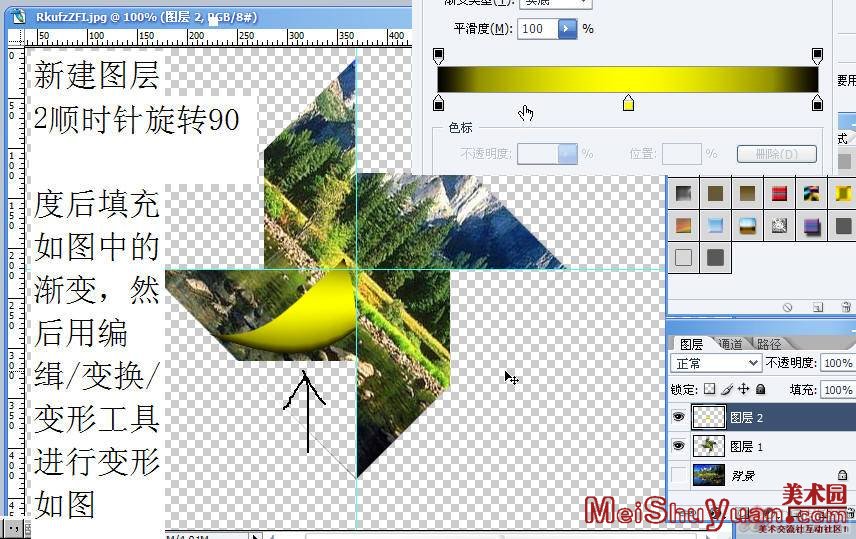Select the black-white noise texture style swatch

779,226
